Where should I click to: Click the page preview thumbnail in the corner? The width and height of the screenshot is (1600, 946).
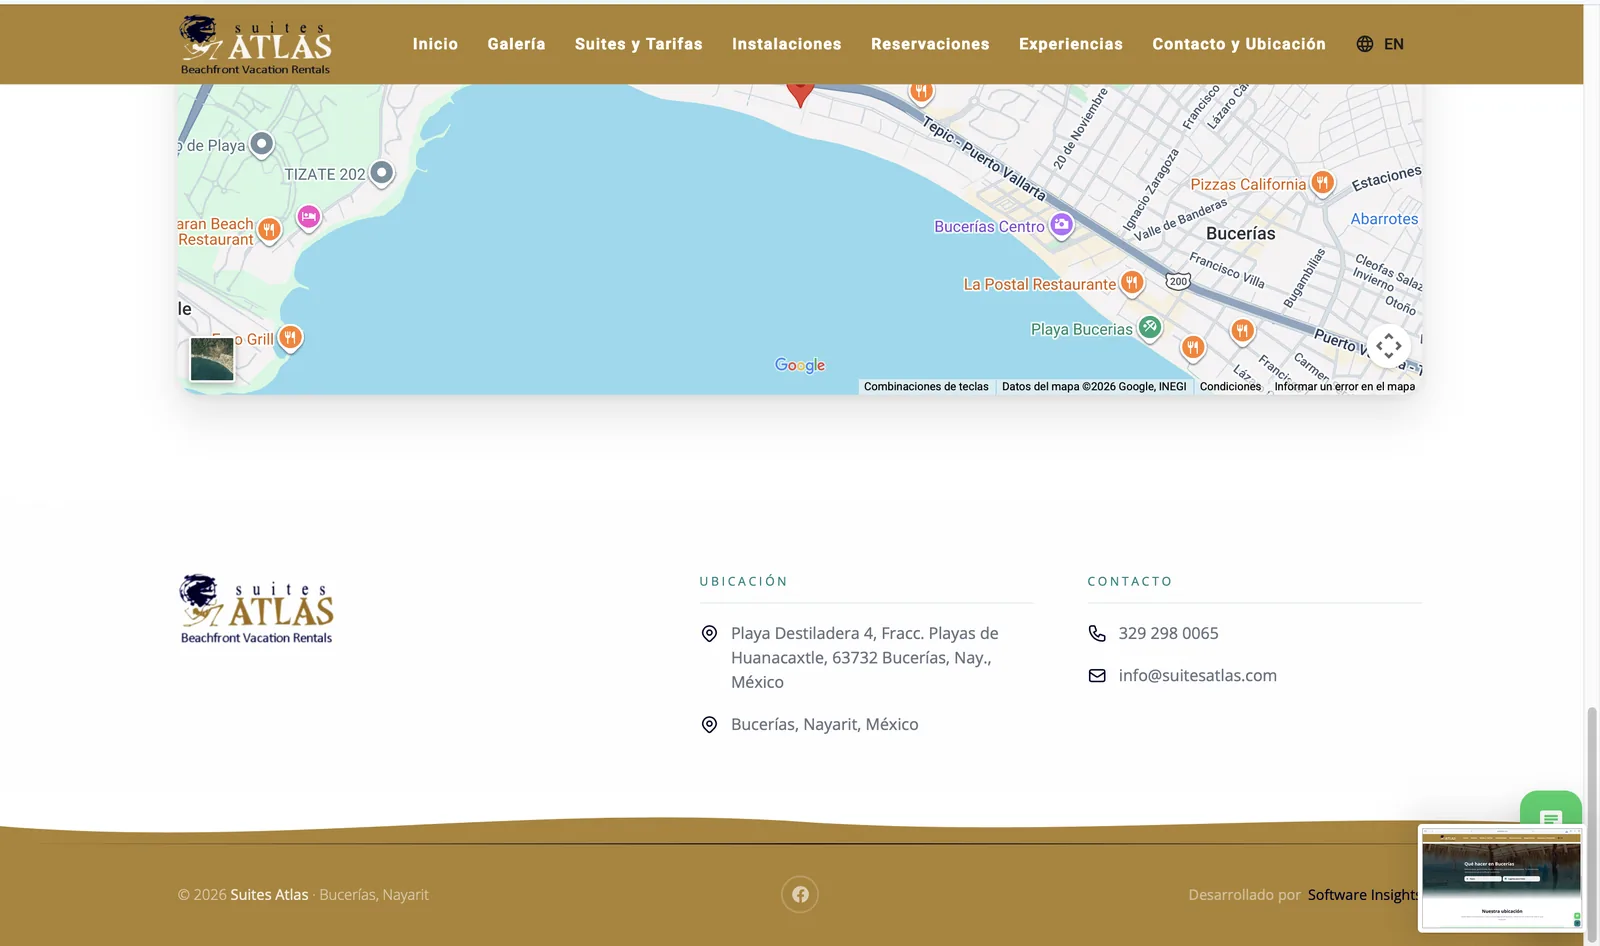click(1501, 878)
